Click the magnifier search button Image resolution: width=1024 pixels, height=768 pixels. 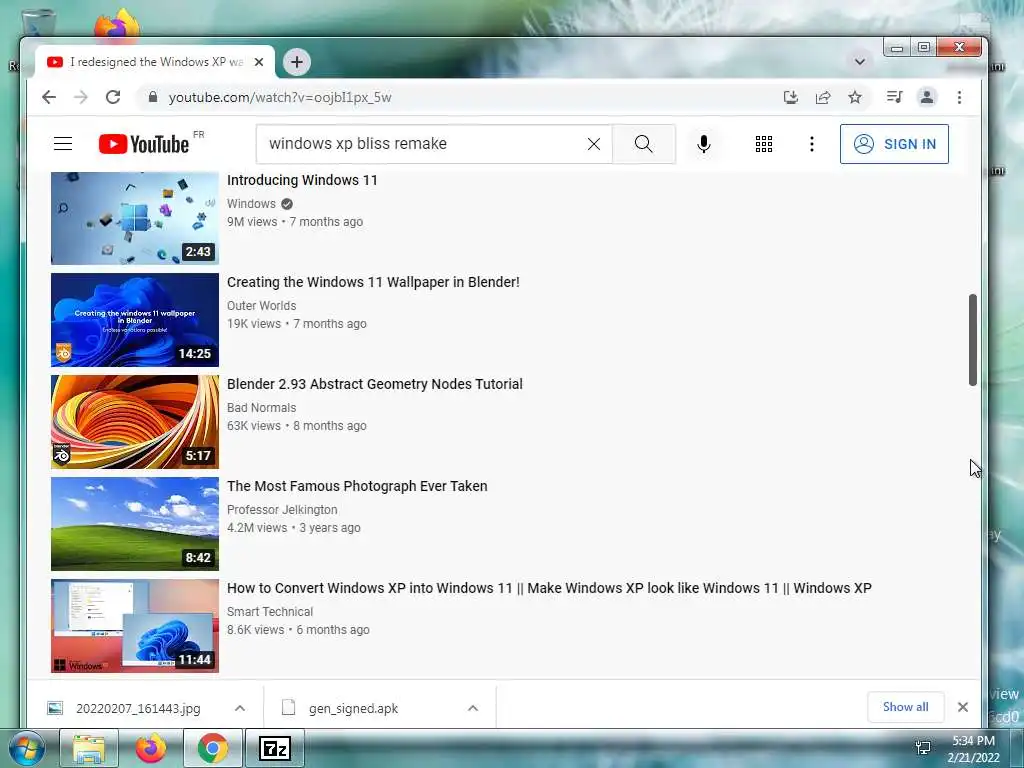point(643,144)
